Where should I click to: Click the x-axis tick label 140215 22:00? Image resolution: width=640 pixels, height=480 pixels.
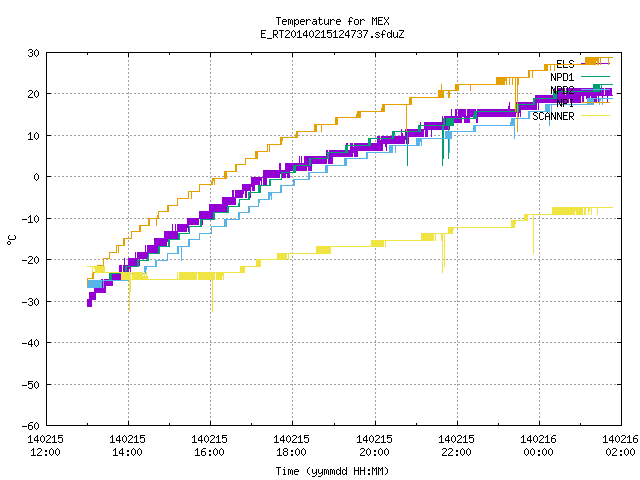(456, 446)
